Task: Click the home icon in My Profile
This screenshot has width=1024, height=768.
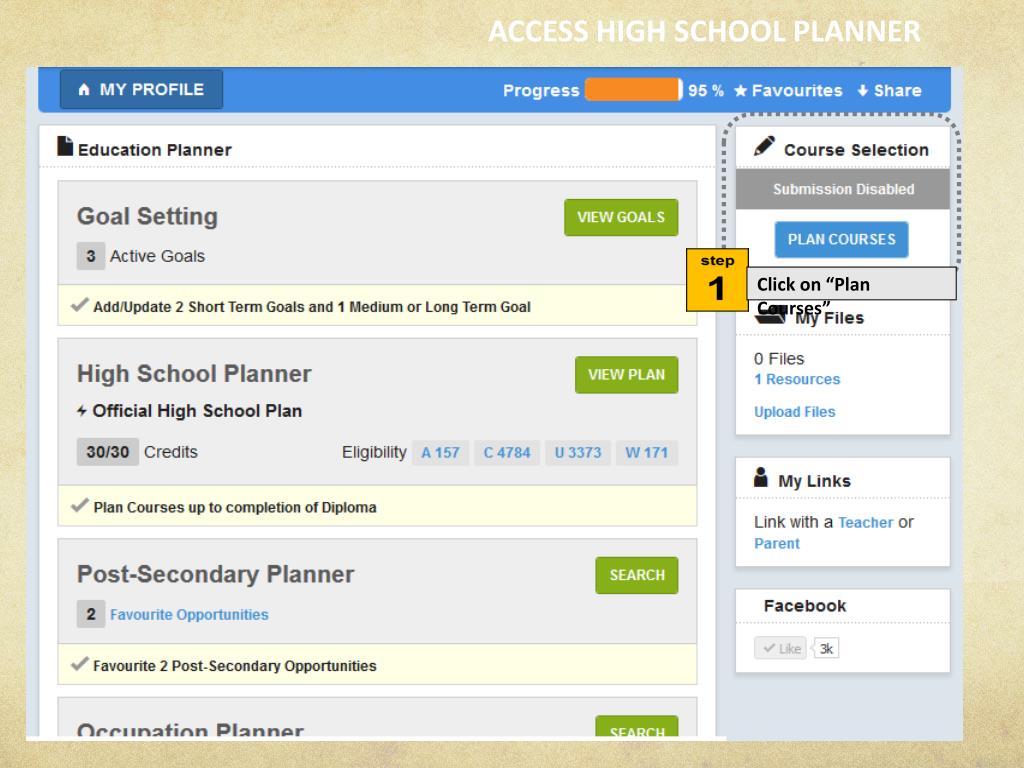Action: pos(84,90)
